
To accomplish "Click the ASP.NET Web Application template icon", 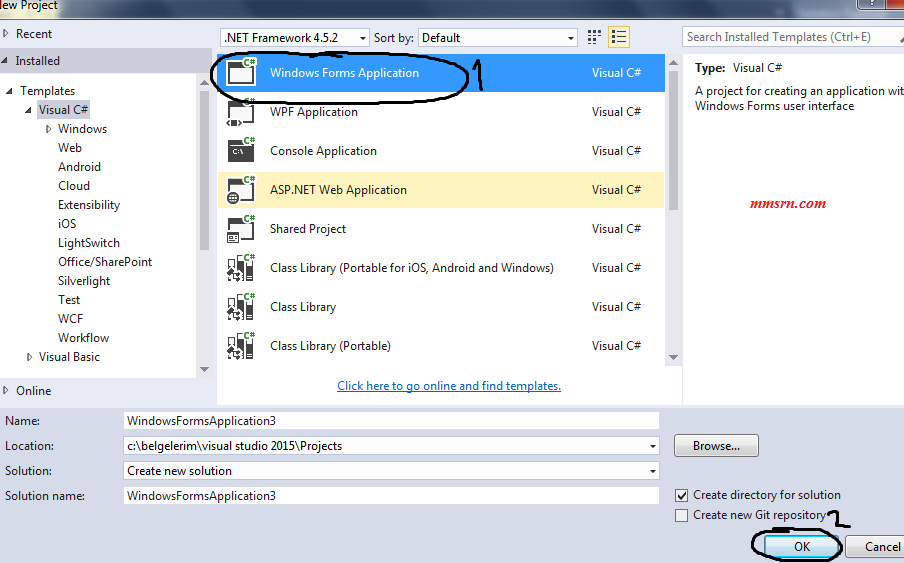I will tap(241, 190).
